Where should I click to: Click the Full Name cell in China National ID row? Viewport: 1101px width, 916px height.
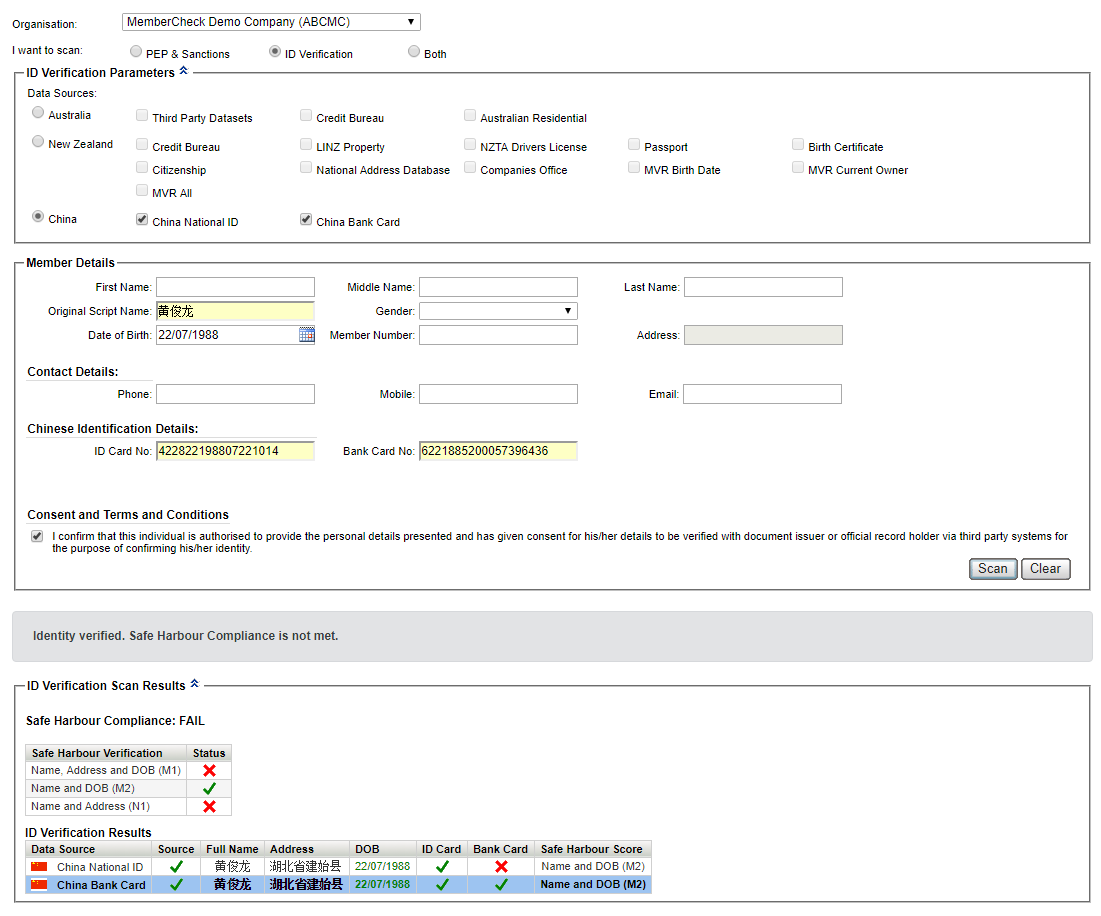coord(232,867)
